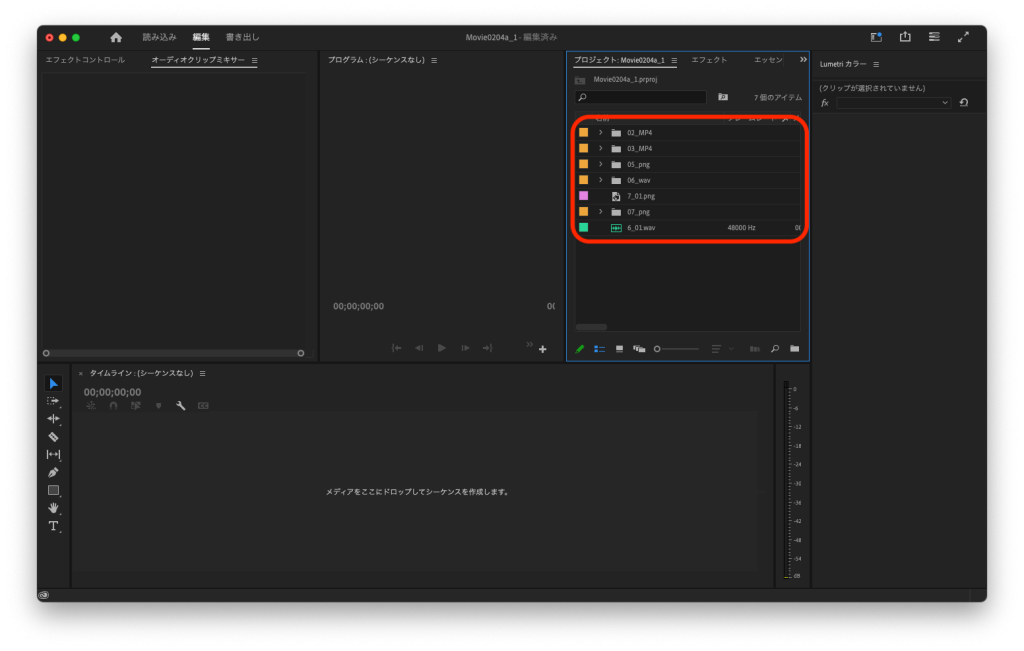Switch to the 書き出し workspace tab
Screen dimensions: 1024x651
point(242,37)
